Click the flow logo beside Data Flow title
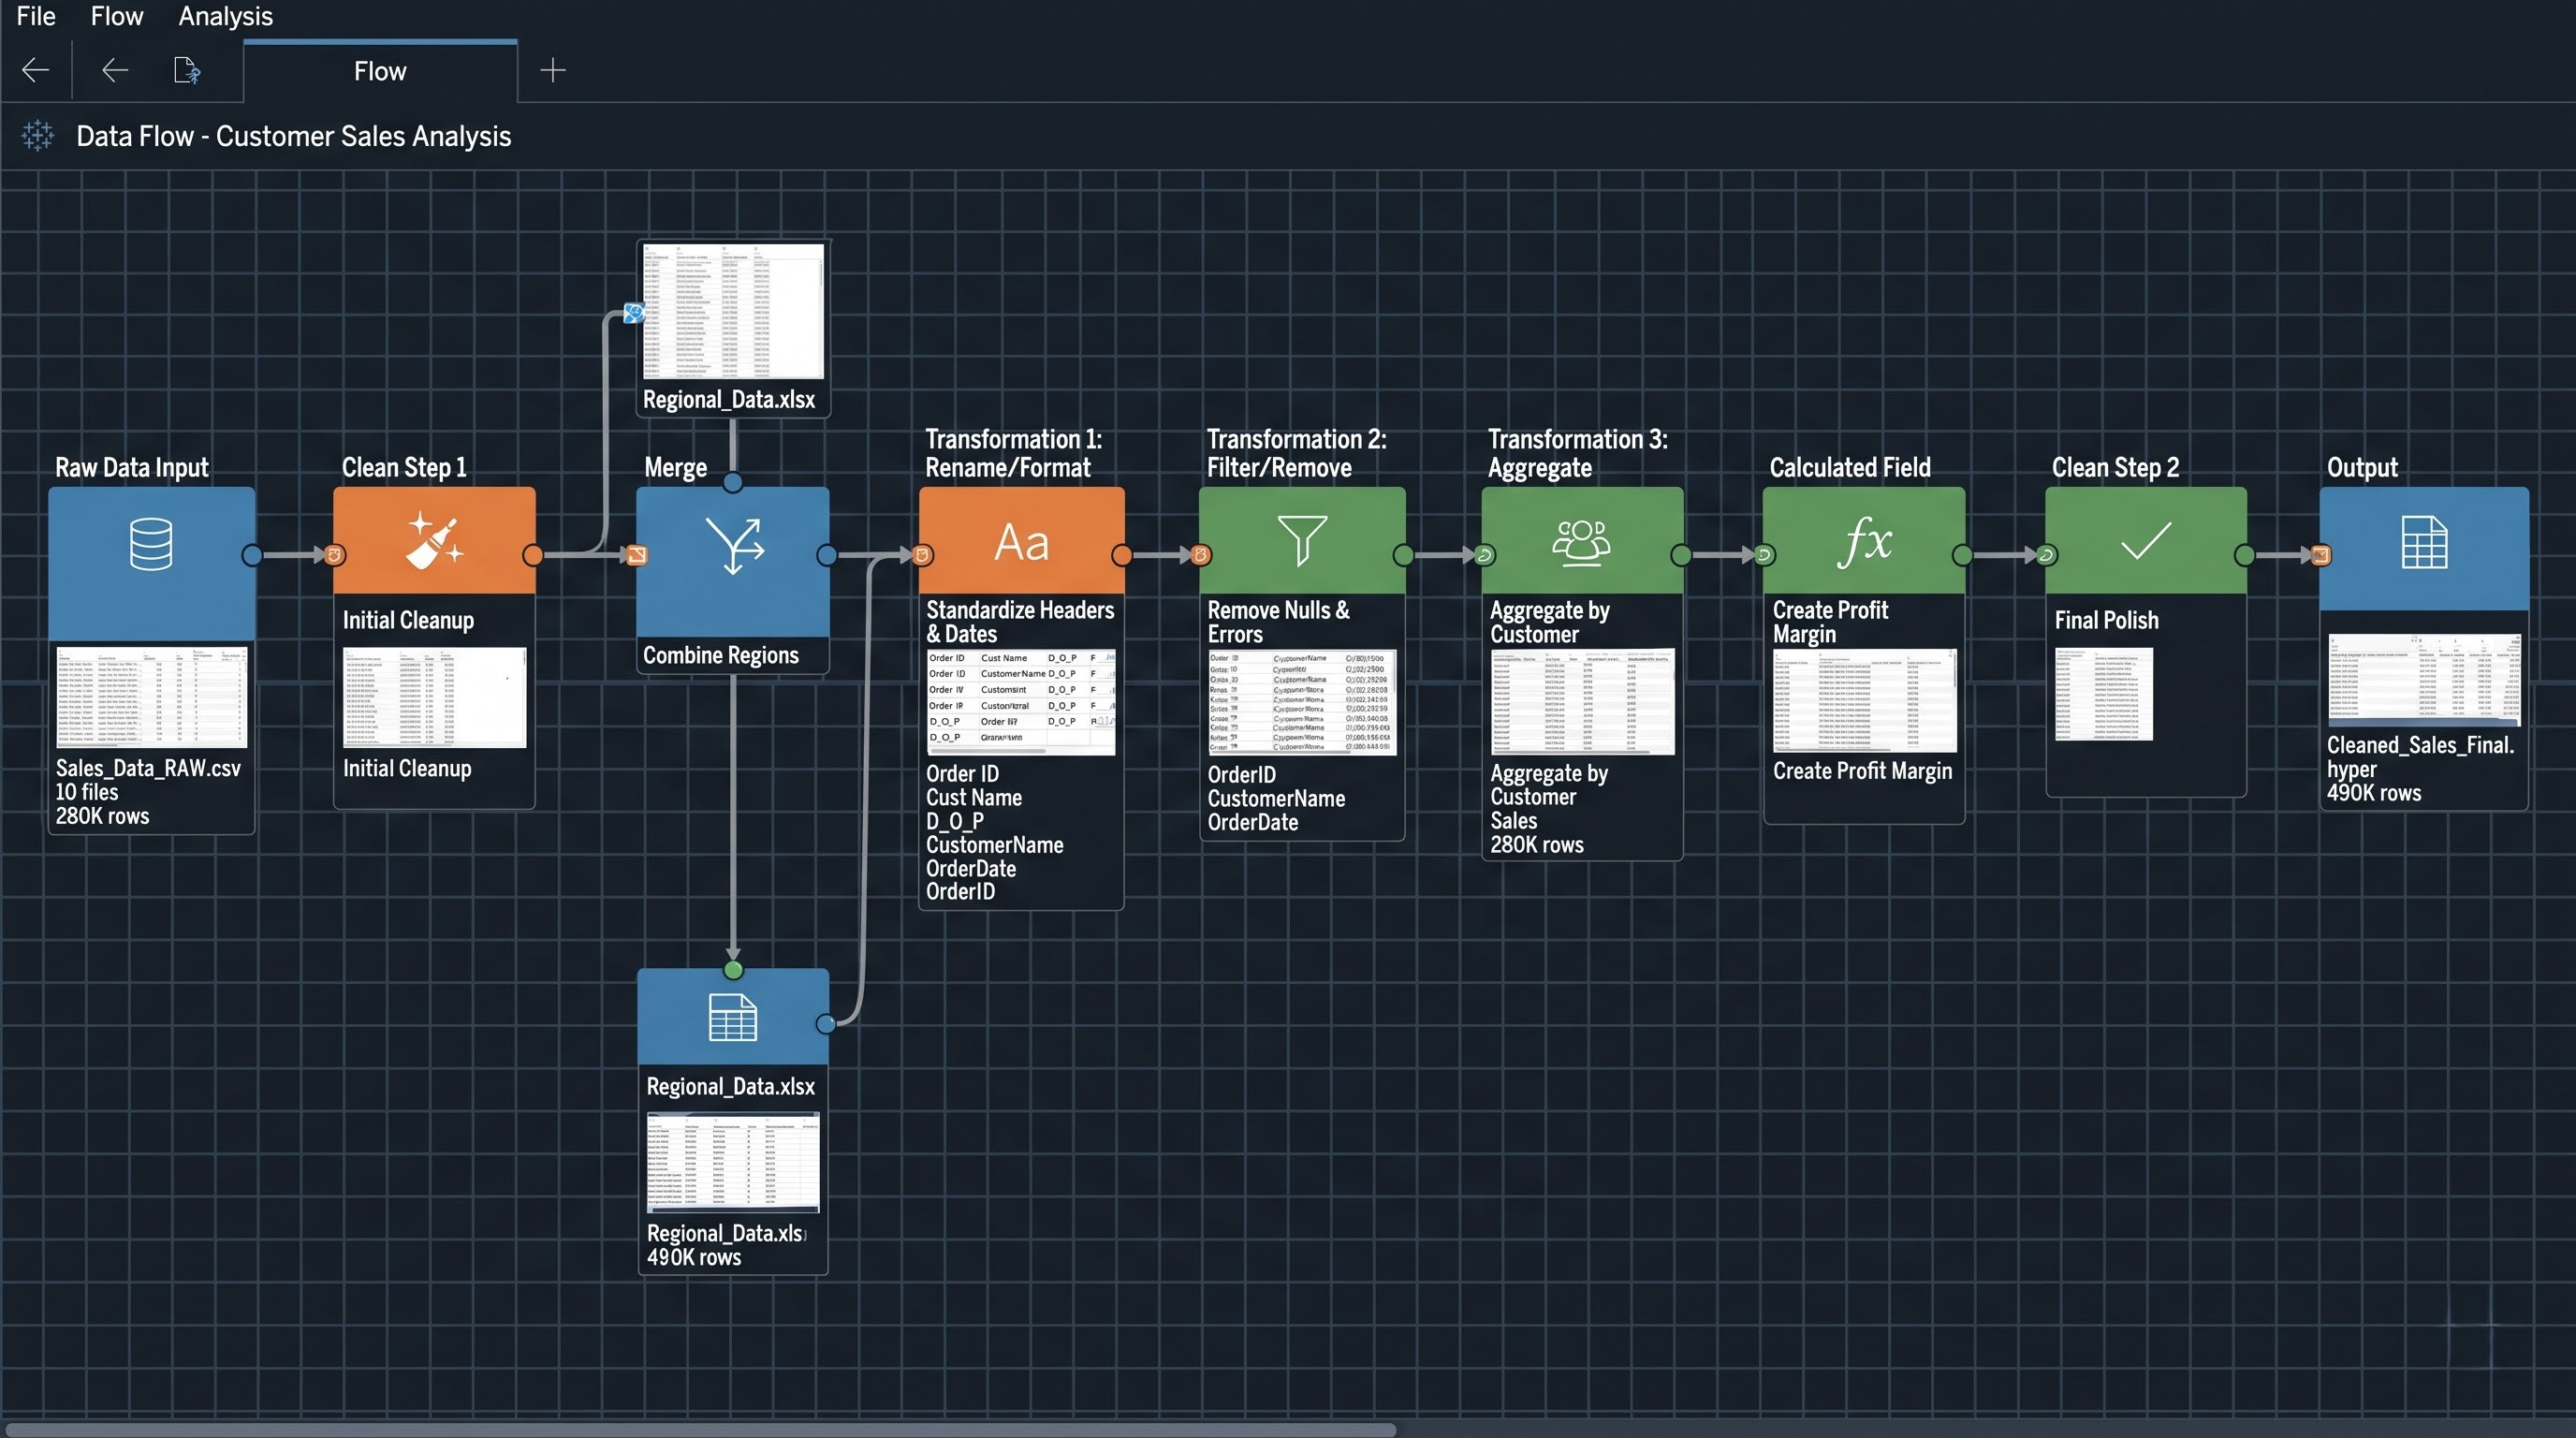Image resolution: width=2576 pixels, height=1438 pixels. tap(38, 135)
